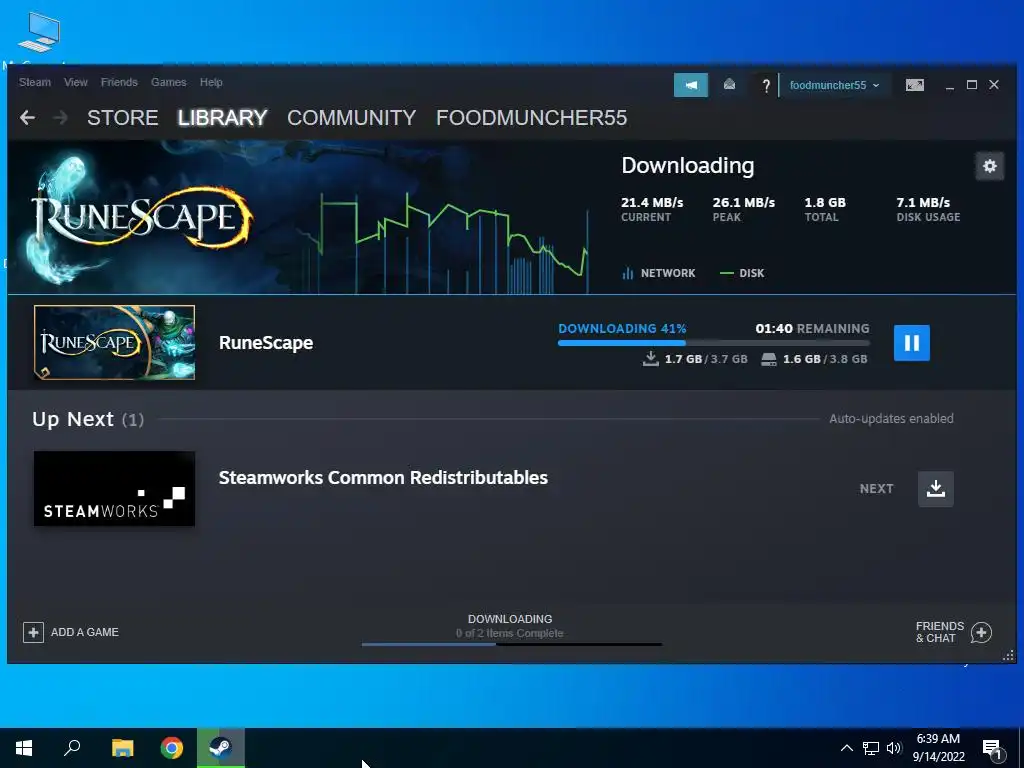Open the volume speaker tray icon
The height and width of the screenshot is (768, 1024).
point(894,748)
